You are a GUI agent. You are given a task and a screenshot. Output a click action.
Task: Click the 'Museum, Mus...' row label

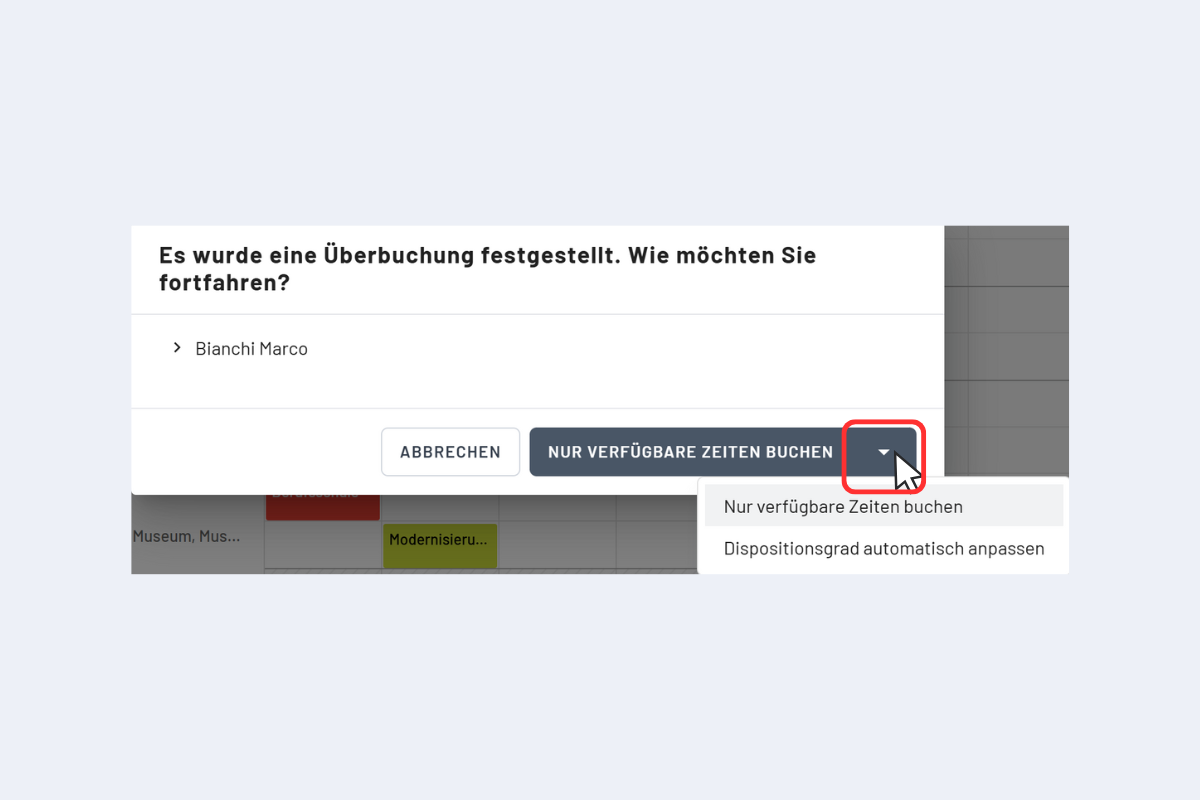tap(186, 536)
